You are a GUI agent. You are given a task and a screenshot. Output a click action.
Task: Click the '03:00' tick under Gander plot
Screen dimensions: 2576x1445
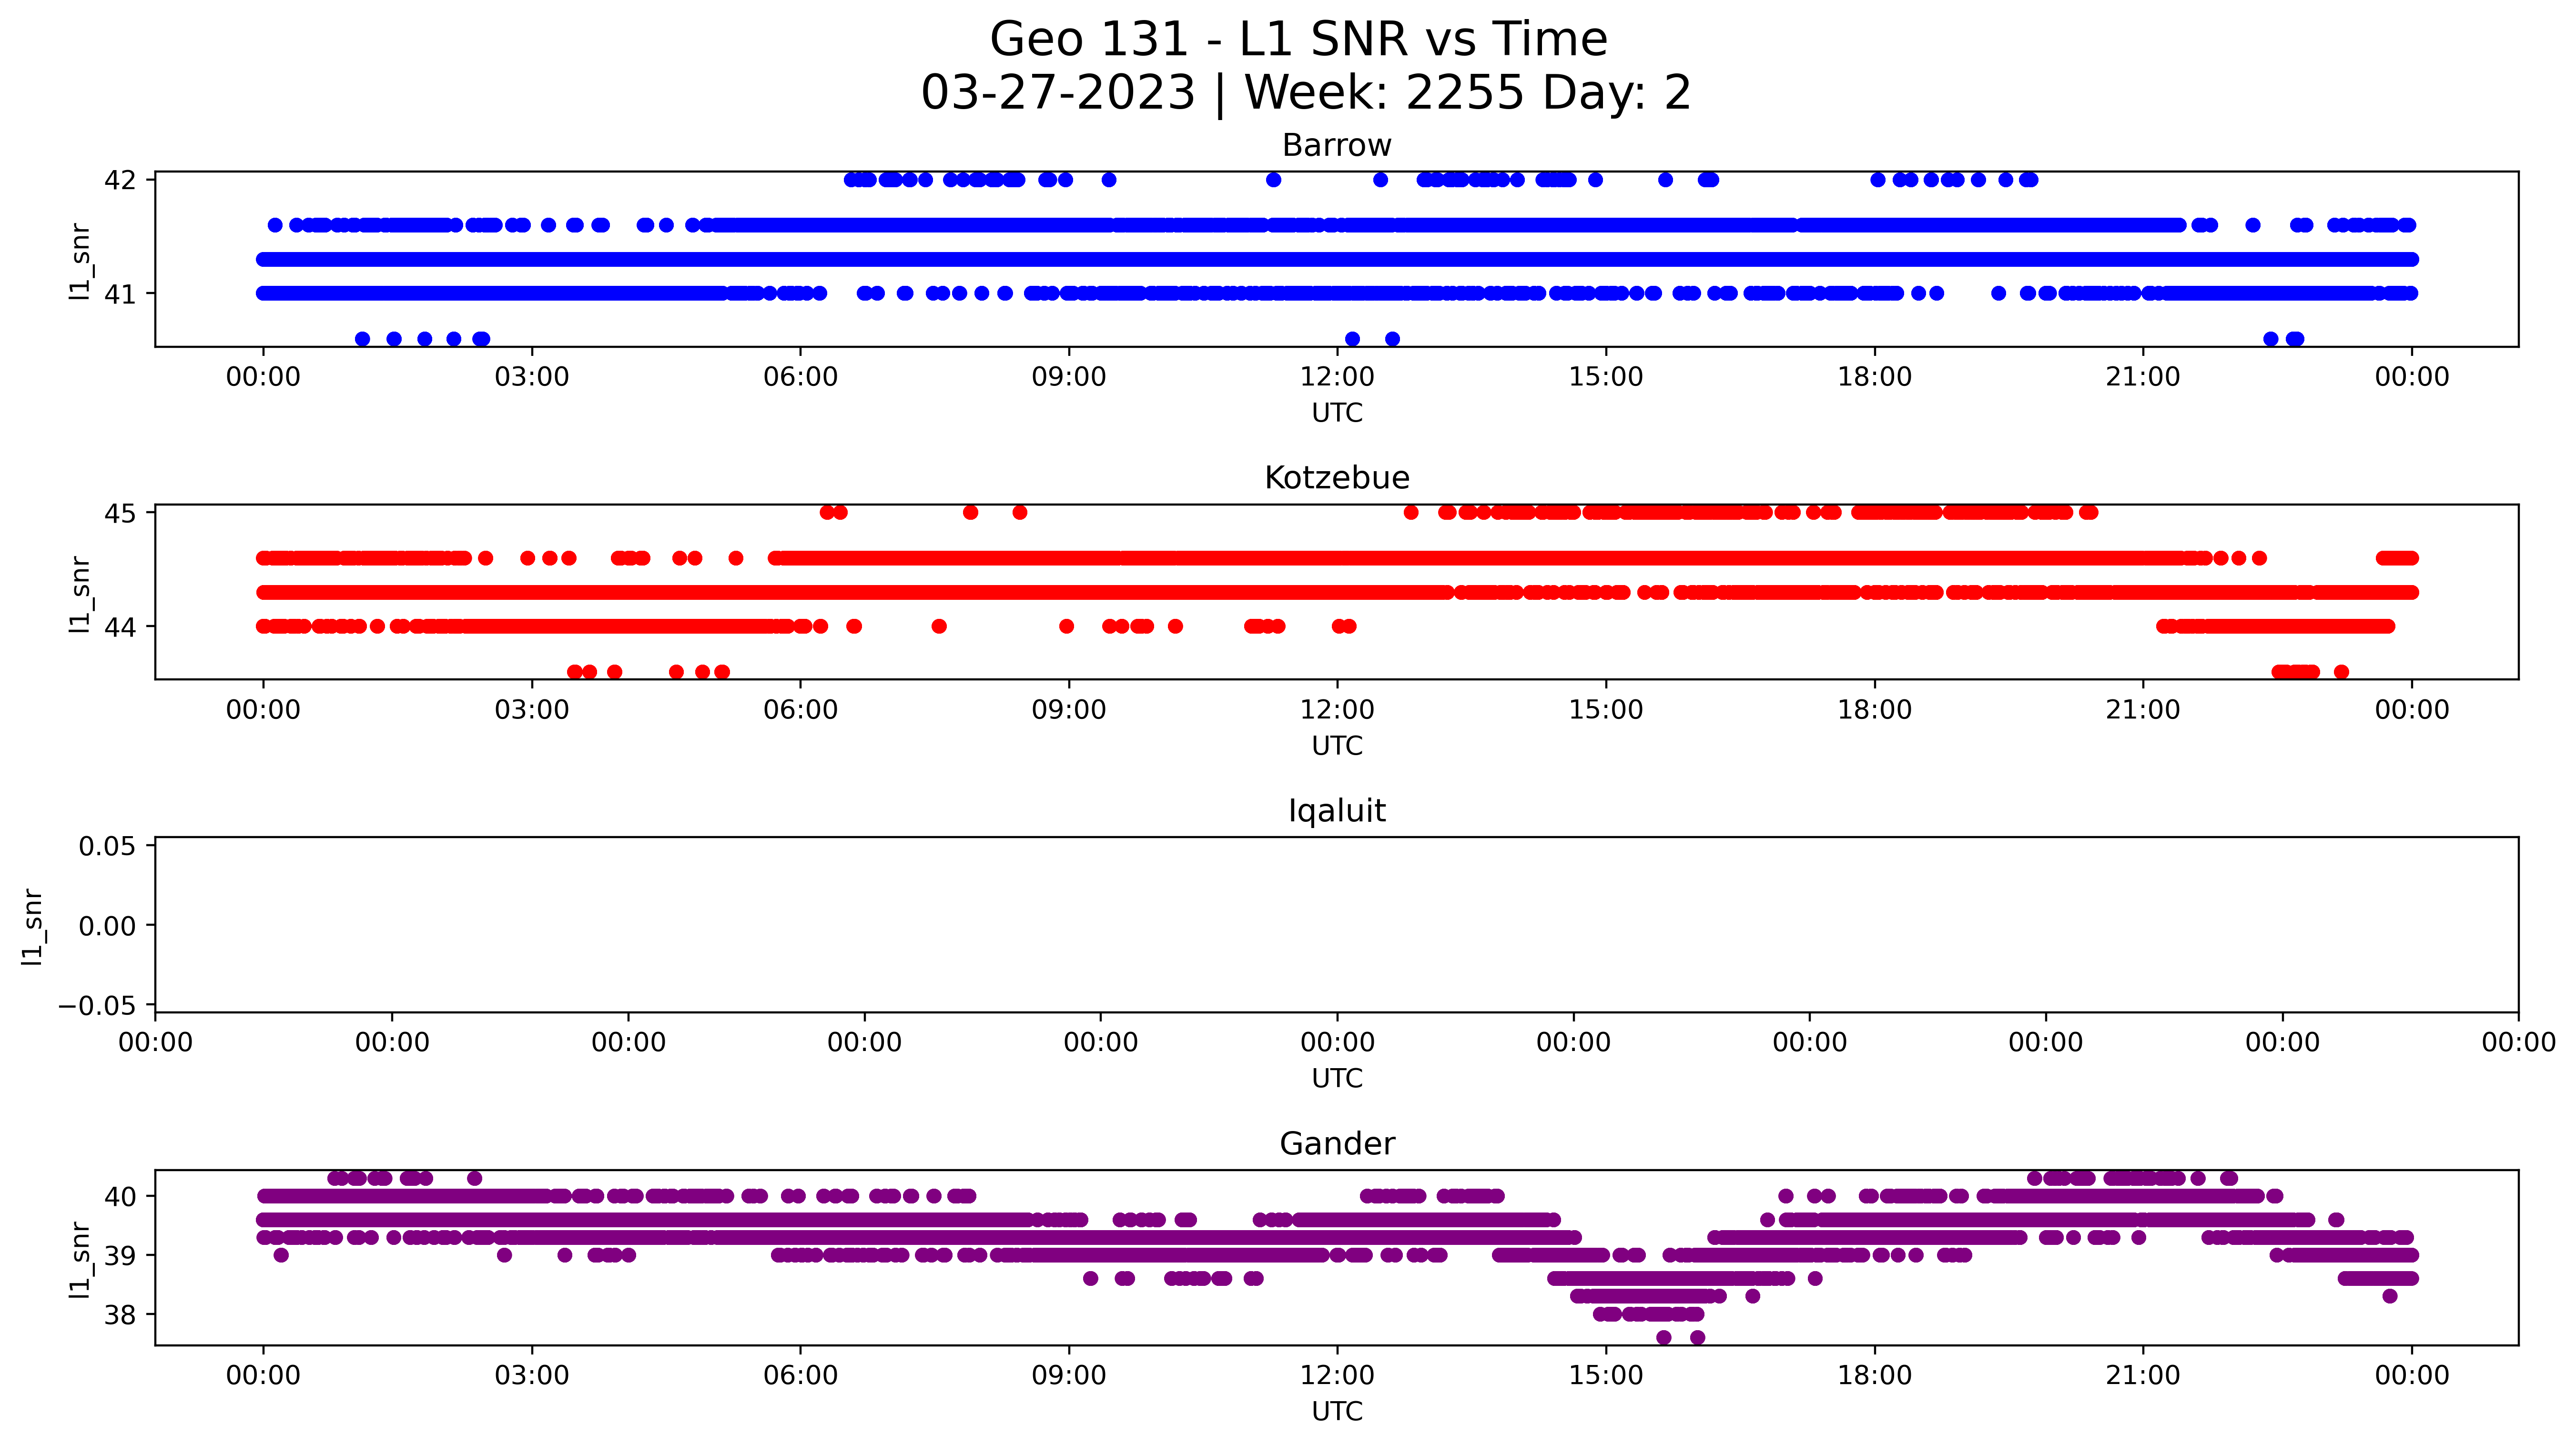532,1376
